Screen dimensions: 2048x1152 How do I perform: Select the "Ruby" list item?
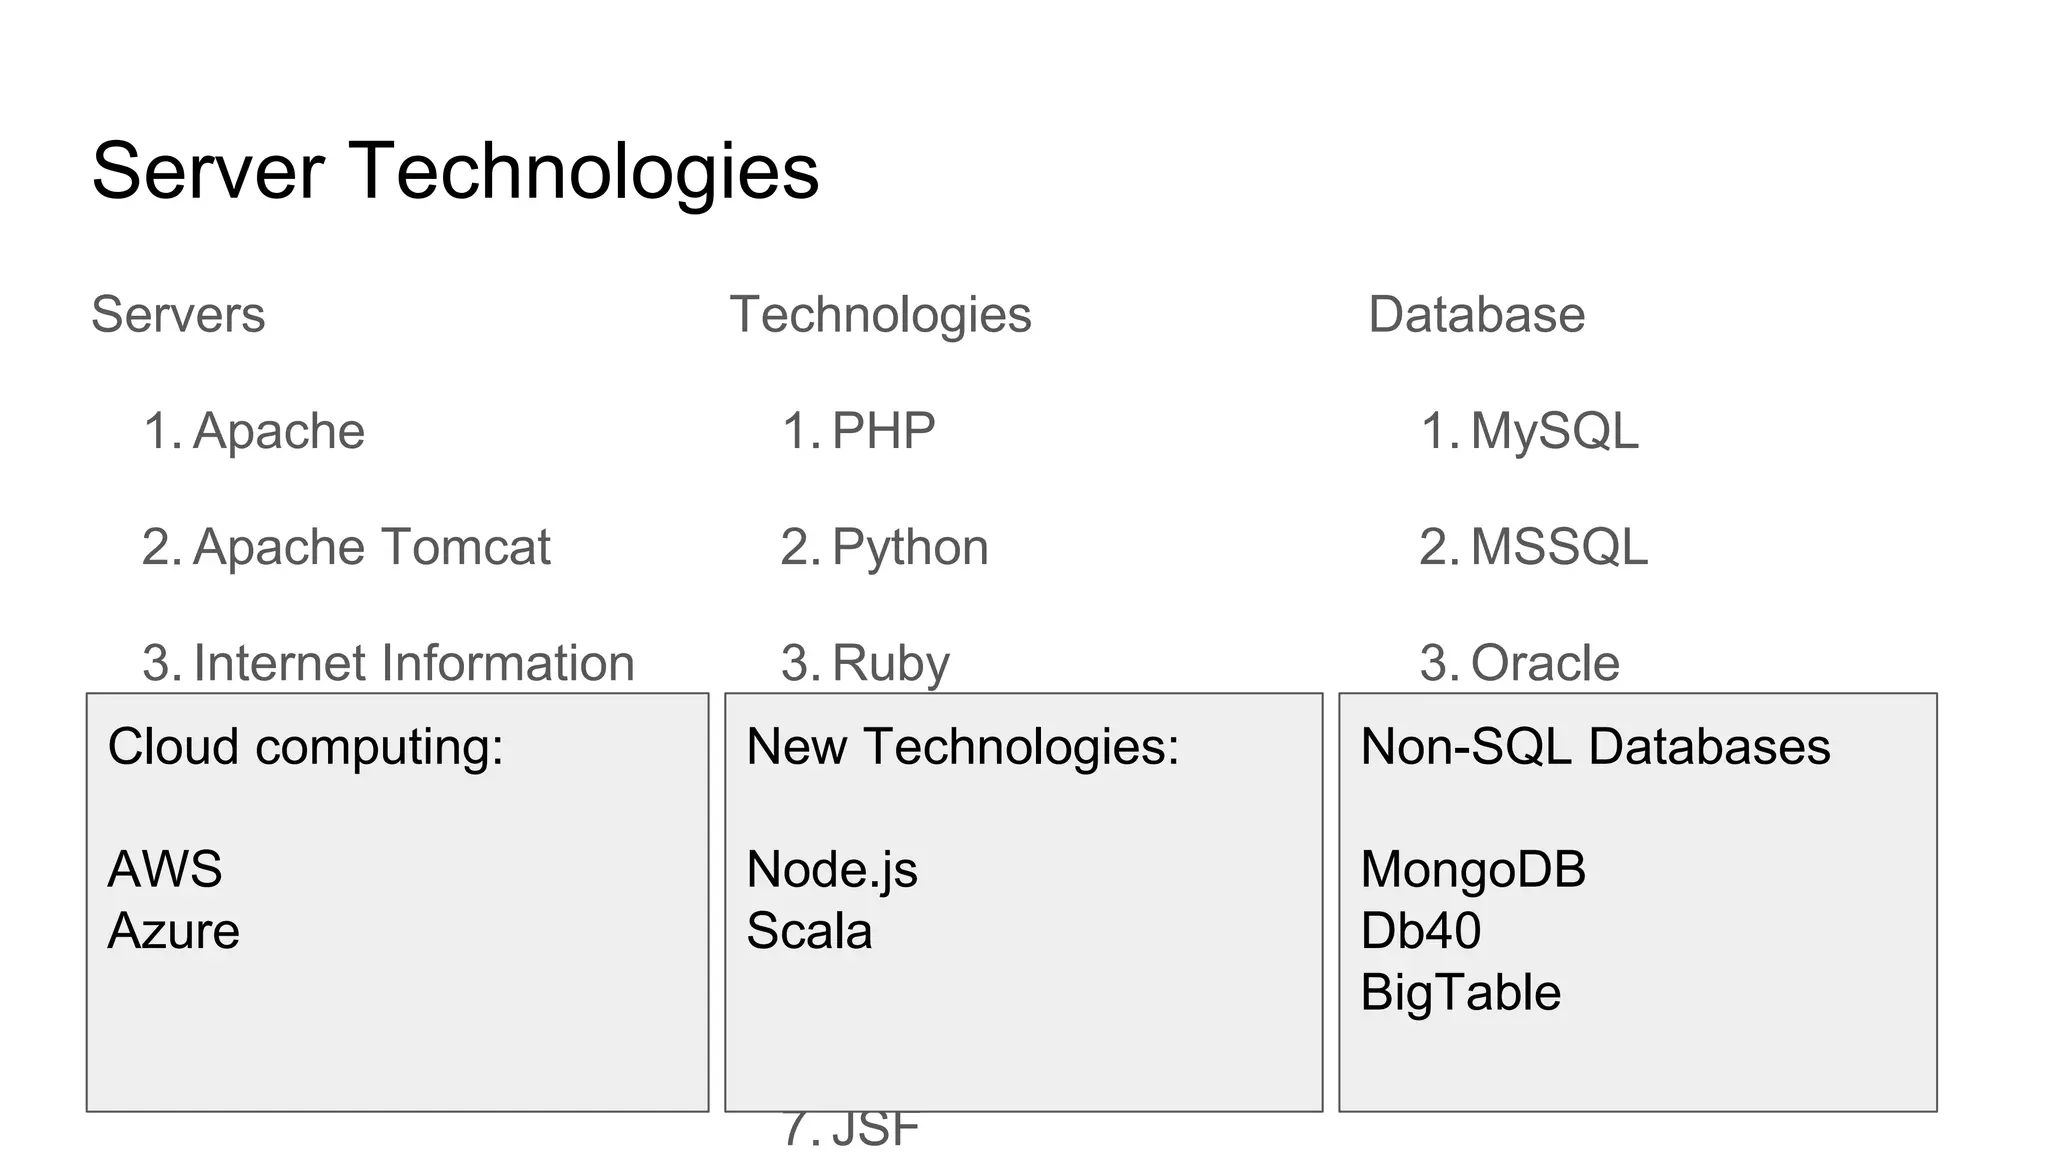pyautogui.click(x=890, y=663)
